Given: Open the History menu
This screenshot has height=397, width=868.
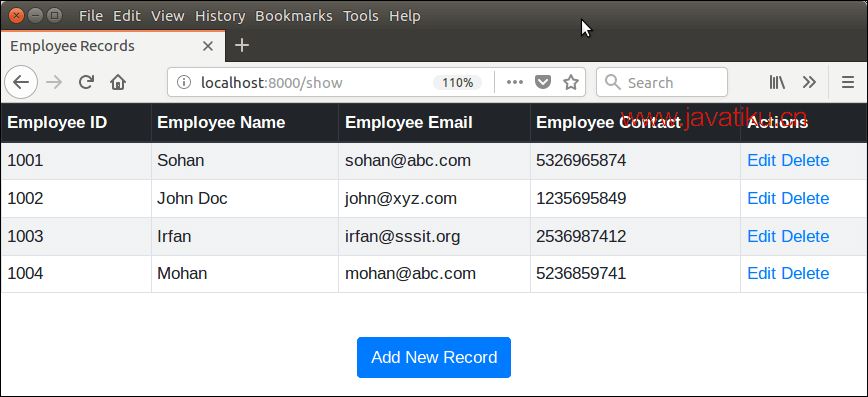Looking at the screenshot, I should click(220, 16).
